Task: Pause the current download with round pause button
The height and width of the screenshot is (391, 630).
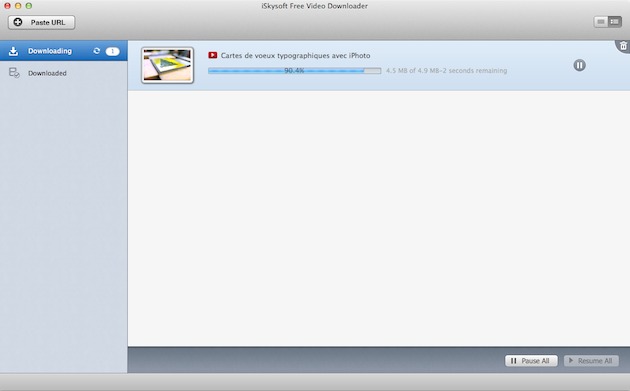Action: [x=579, y=65]
